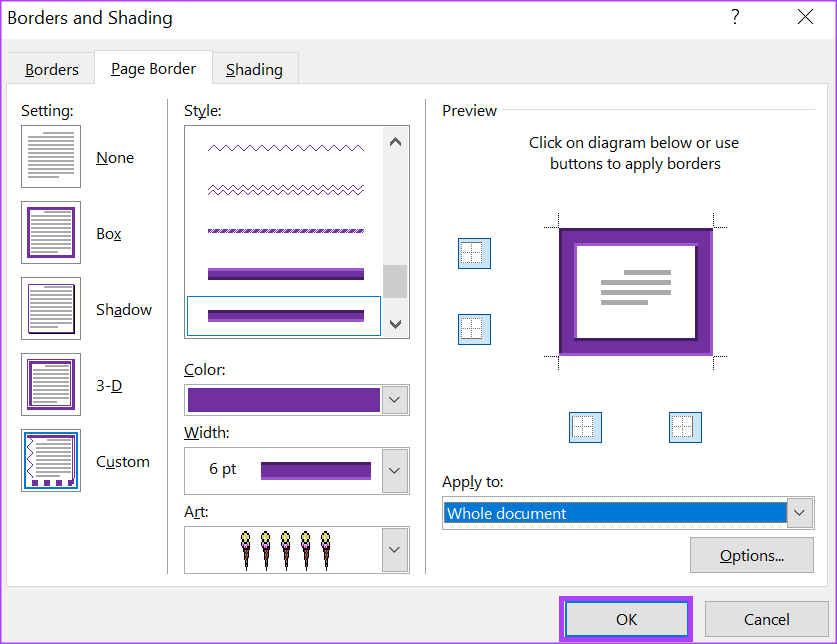Select the Box border setting

[51, 232]
